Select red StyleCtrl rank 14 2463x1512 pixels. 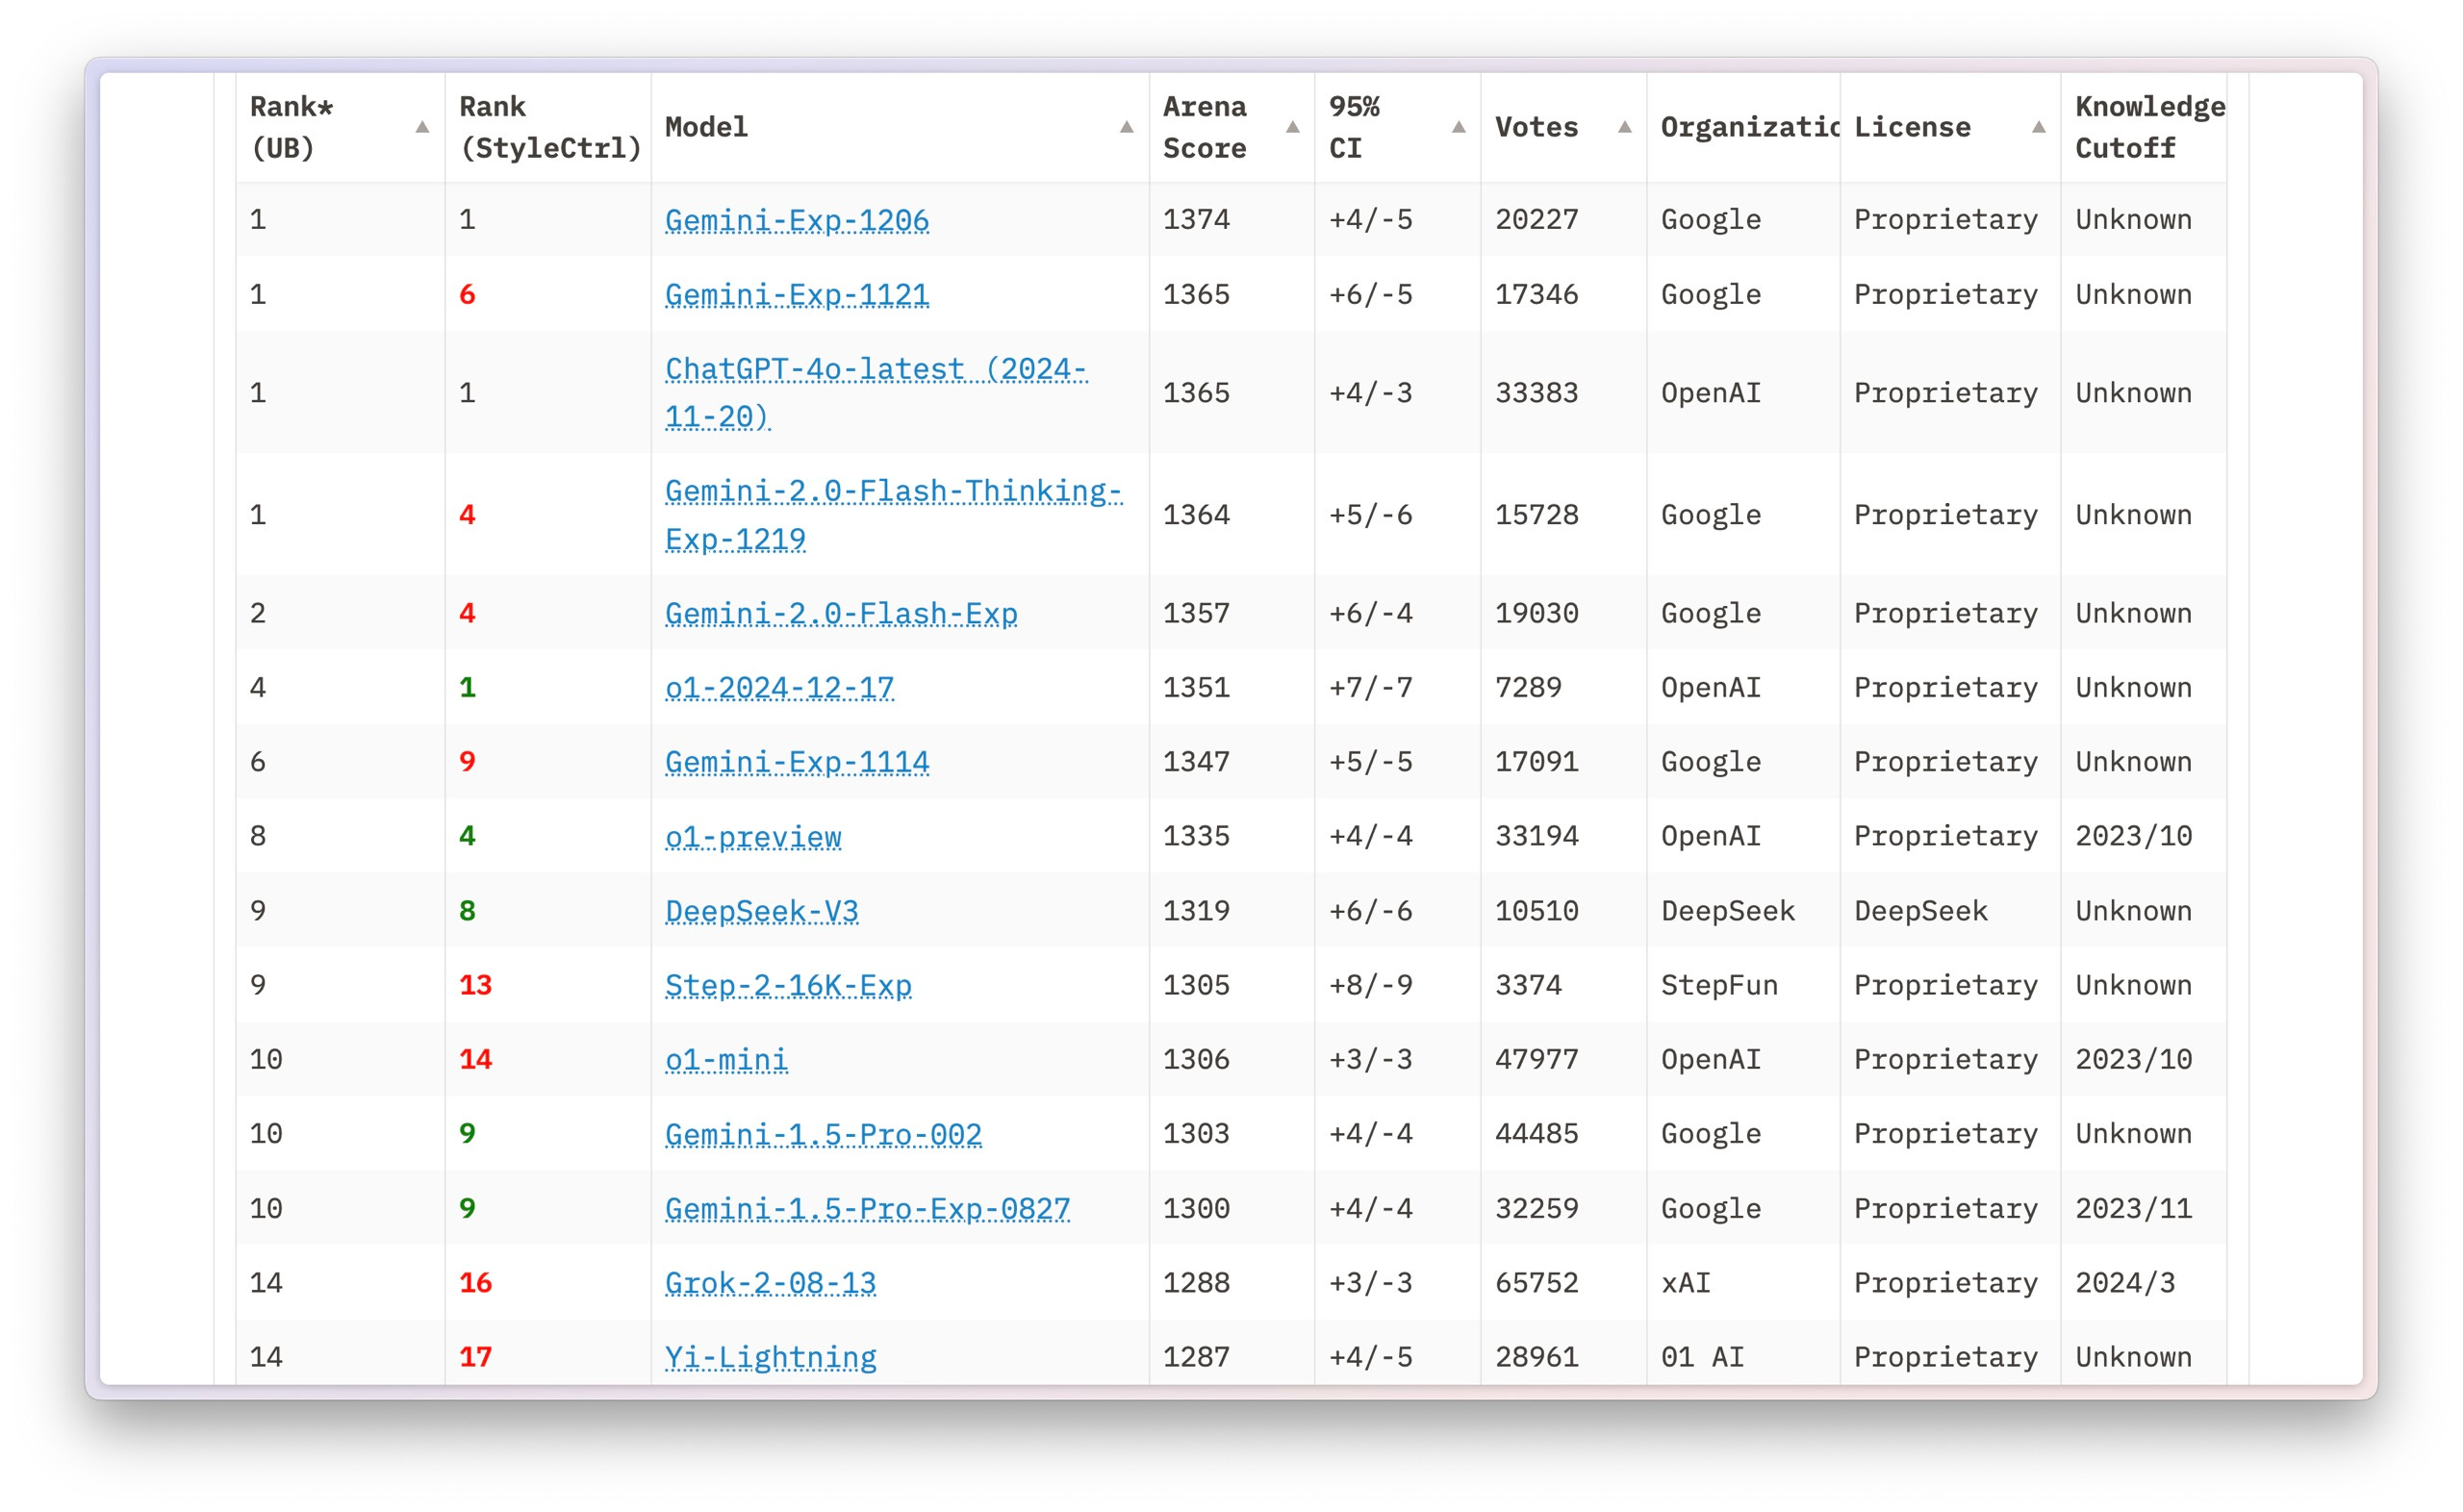pos(475,1059)
